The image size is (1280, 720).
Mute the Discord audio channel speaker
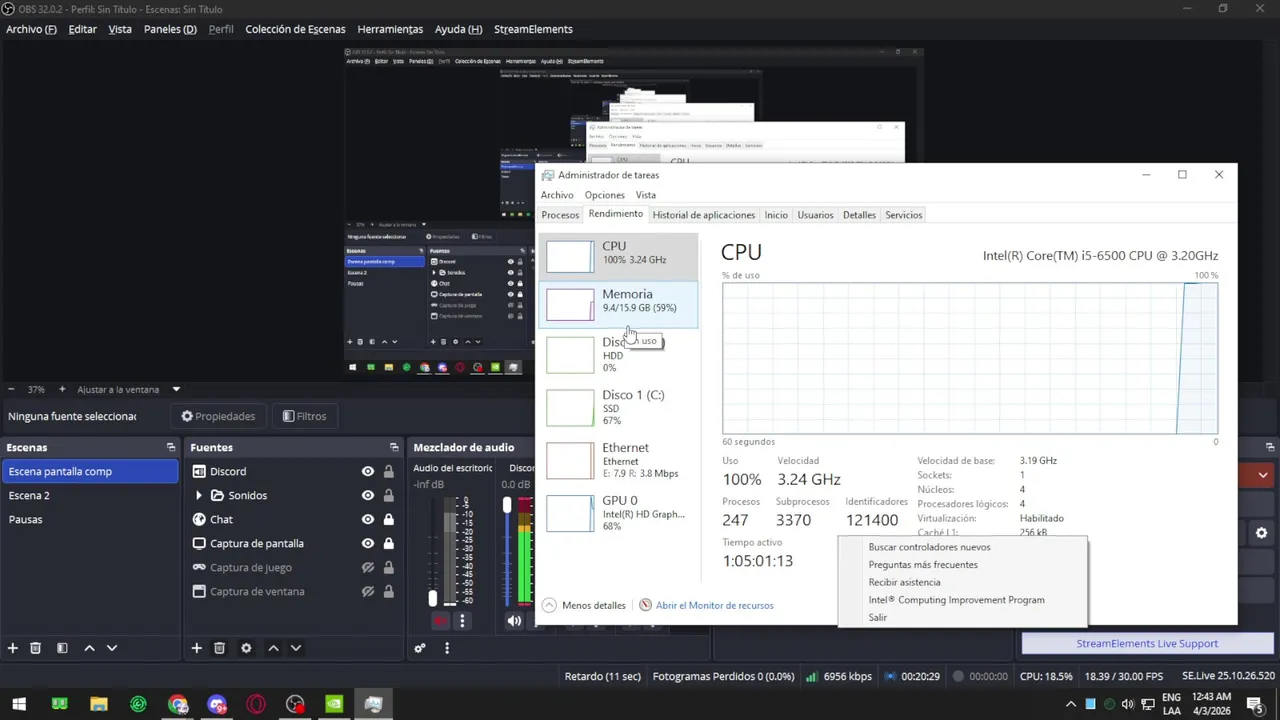[514, 621]
